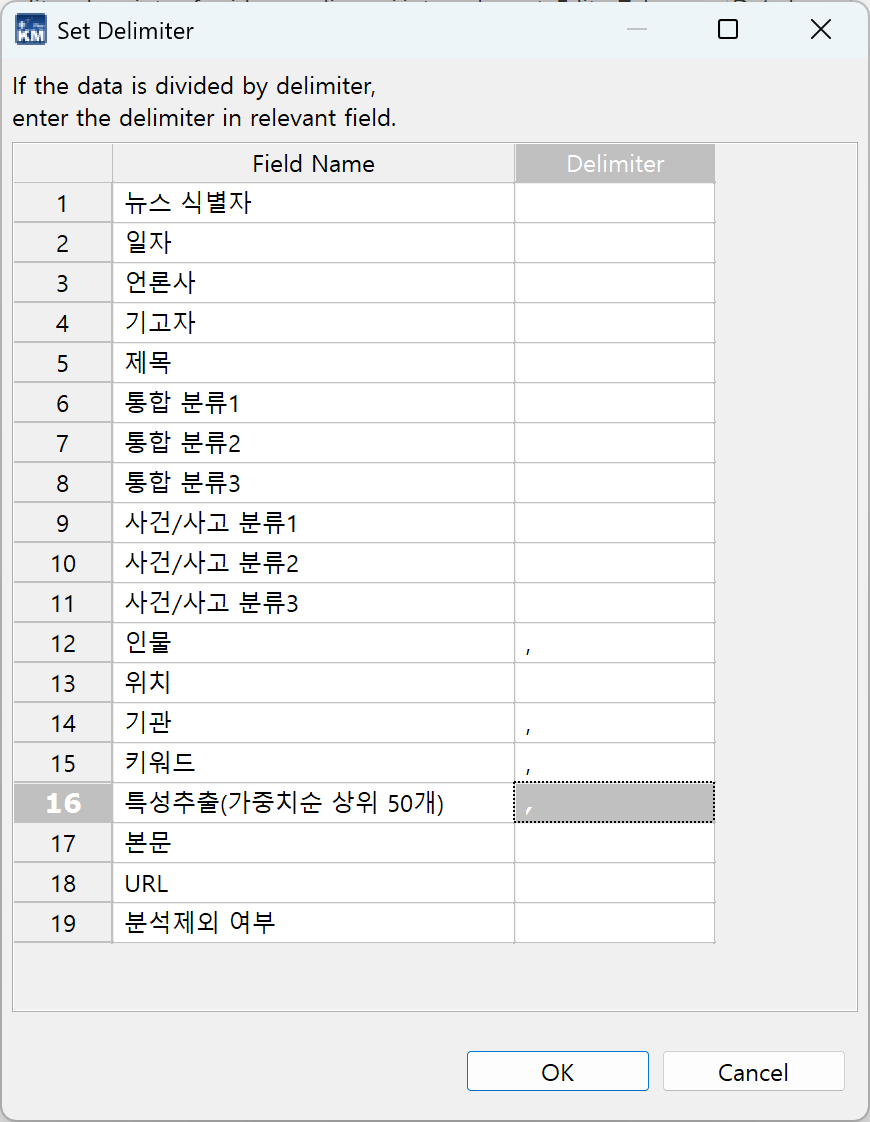Viewport: 870px width, 1122px height.
Task: Click the 통합 분류1 field name cell
Action: point(313,402)
